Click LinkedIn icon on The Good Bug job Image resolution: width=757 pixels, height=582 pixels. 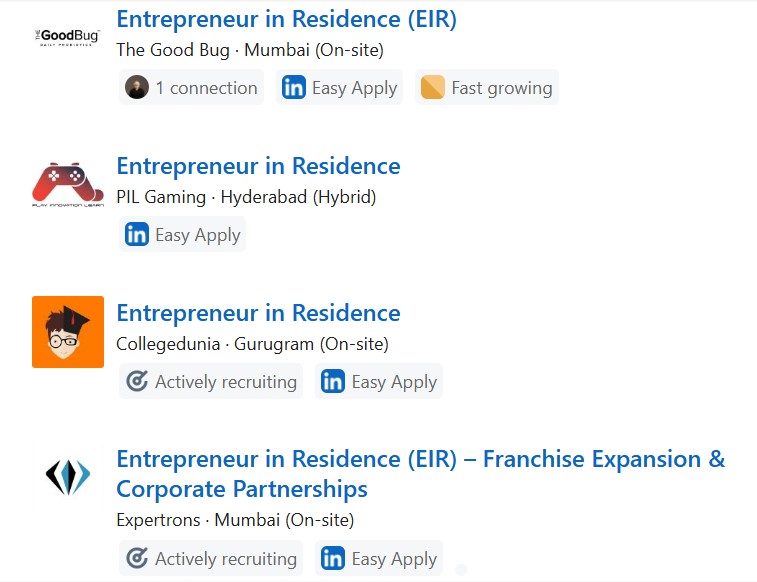tap(294, 88)
